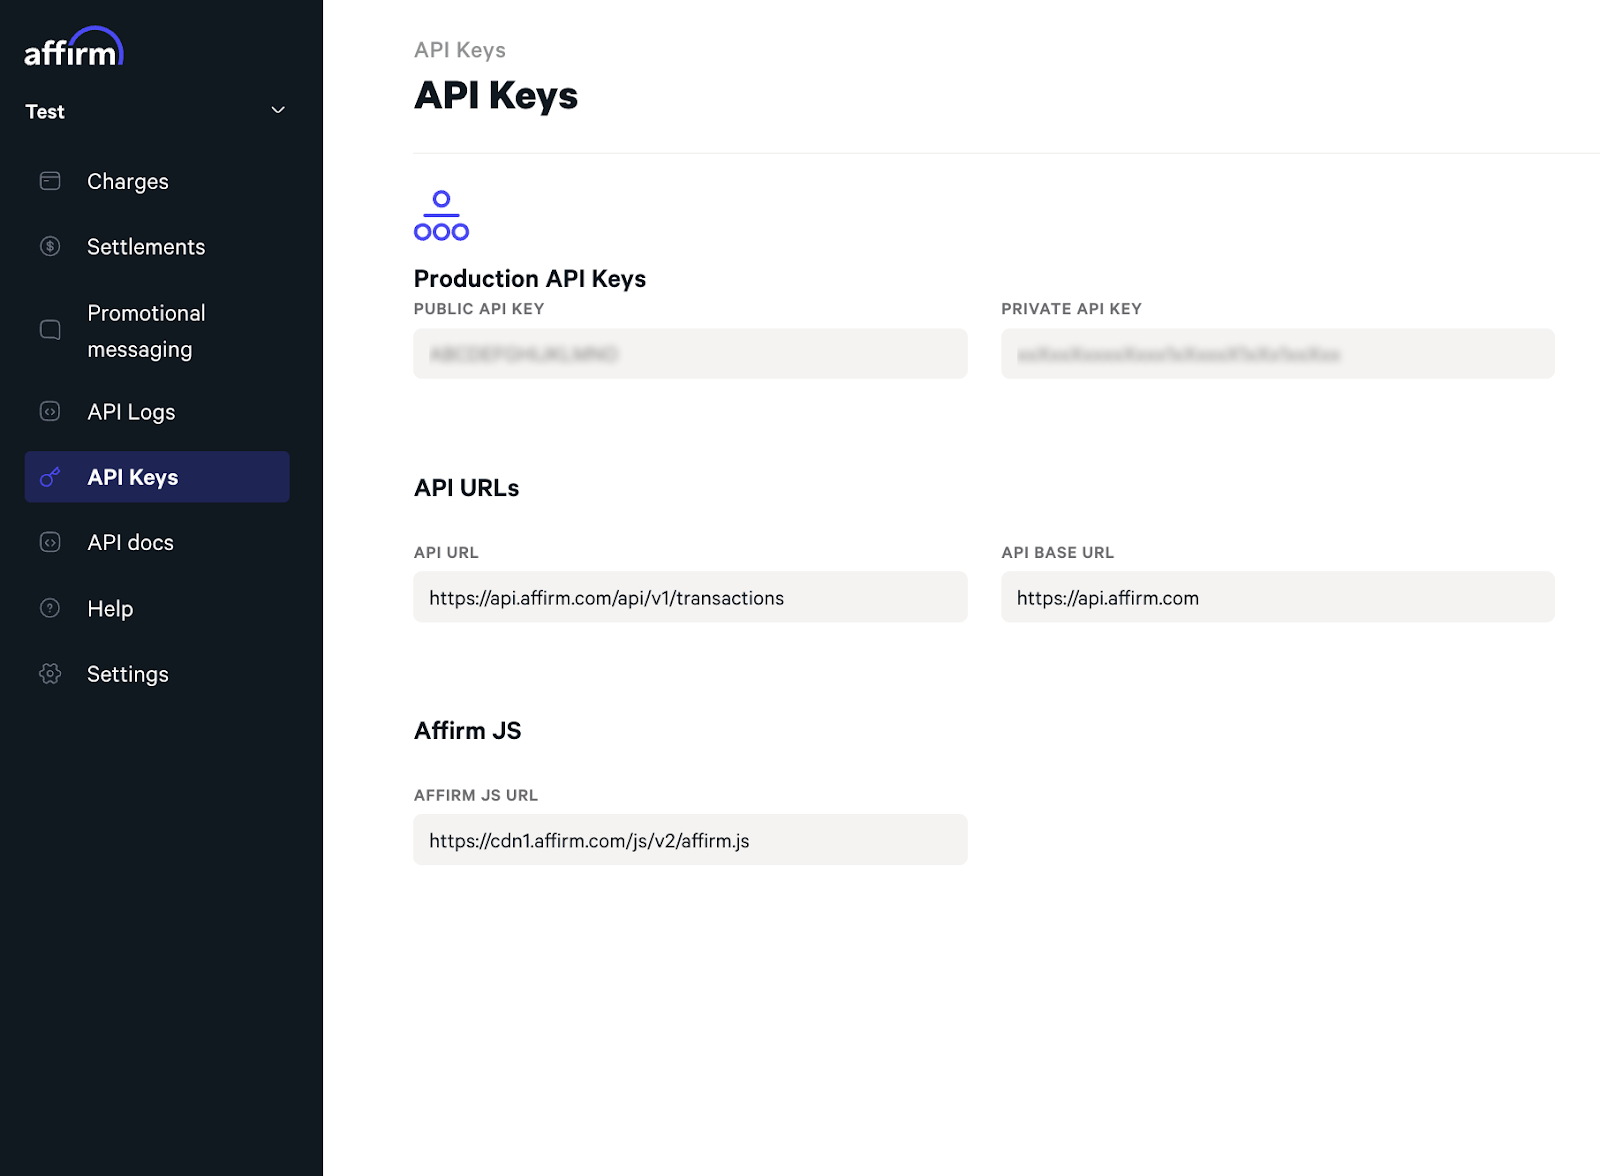Image resolution: width=1600 pixels, height=1176 pixels.
Task: Click the Charges card icon
Action: [50, 181]
